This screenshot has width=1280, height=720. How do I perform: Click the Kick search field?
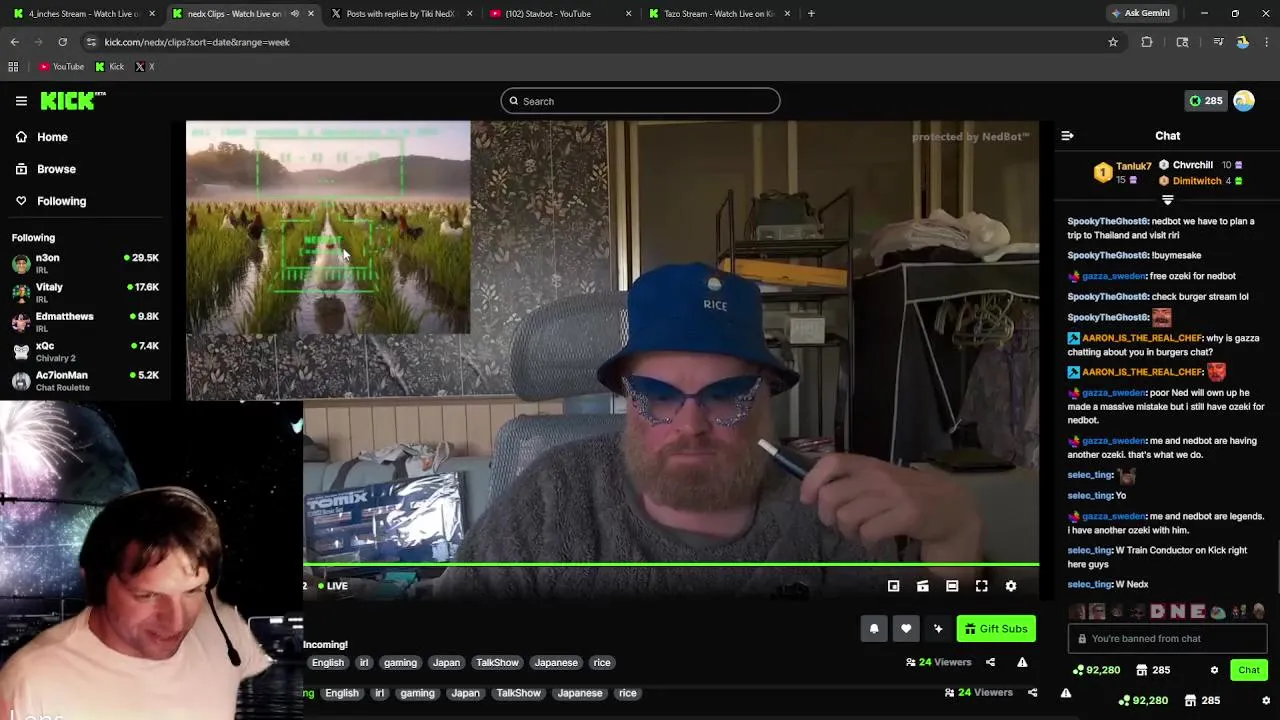[640, 101]
